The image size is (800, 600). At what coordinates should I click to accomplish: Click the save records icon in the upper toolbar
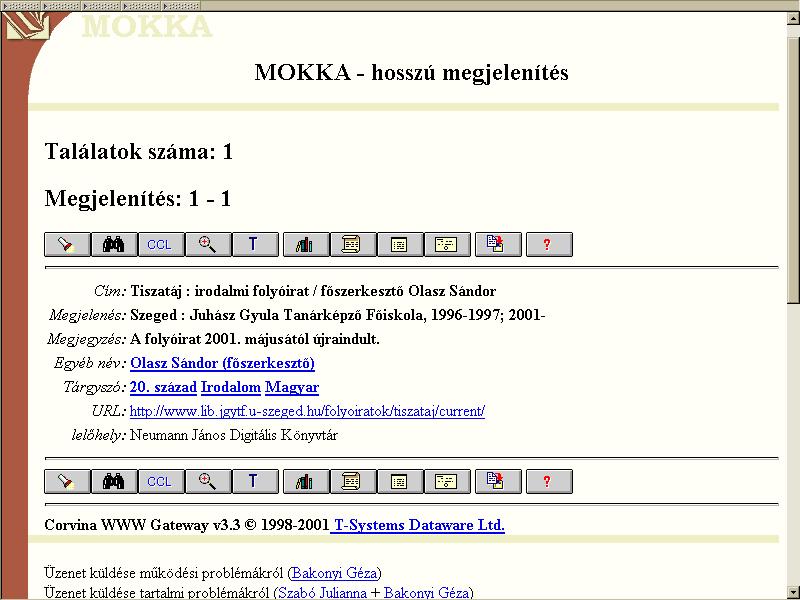point(498,244)
